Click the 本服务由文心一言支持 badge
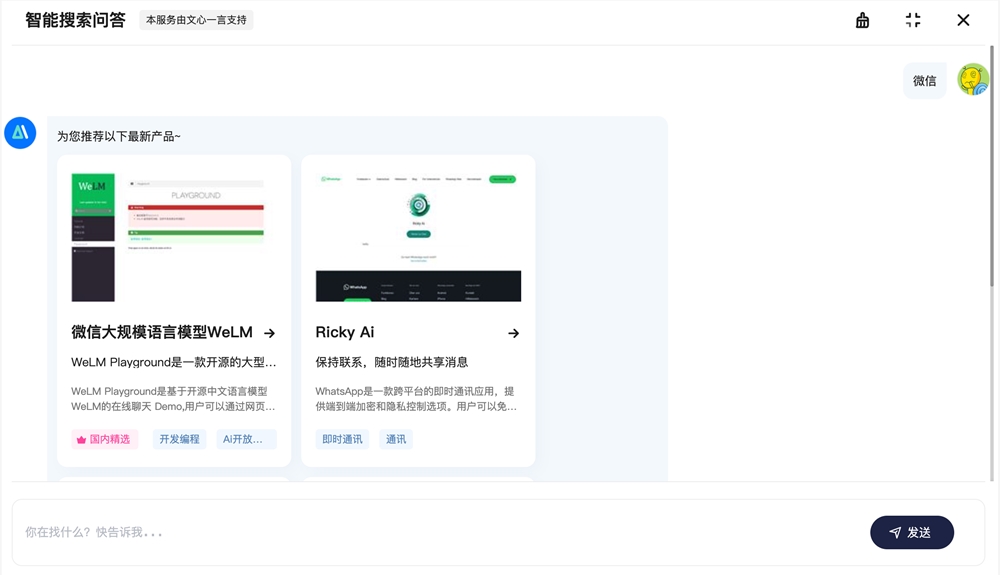Screen dimensions: 1000x575 [x=196, y=20]
